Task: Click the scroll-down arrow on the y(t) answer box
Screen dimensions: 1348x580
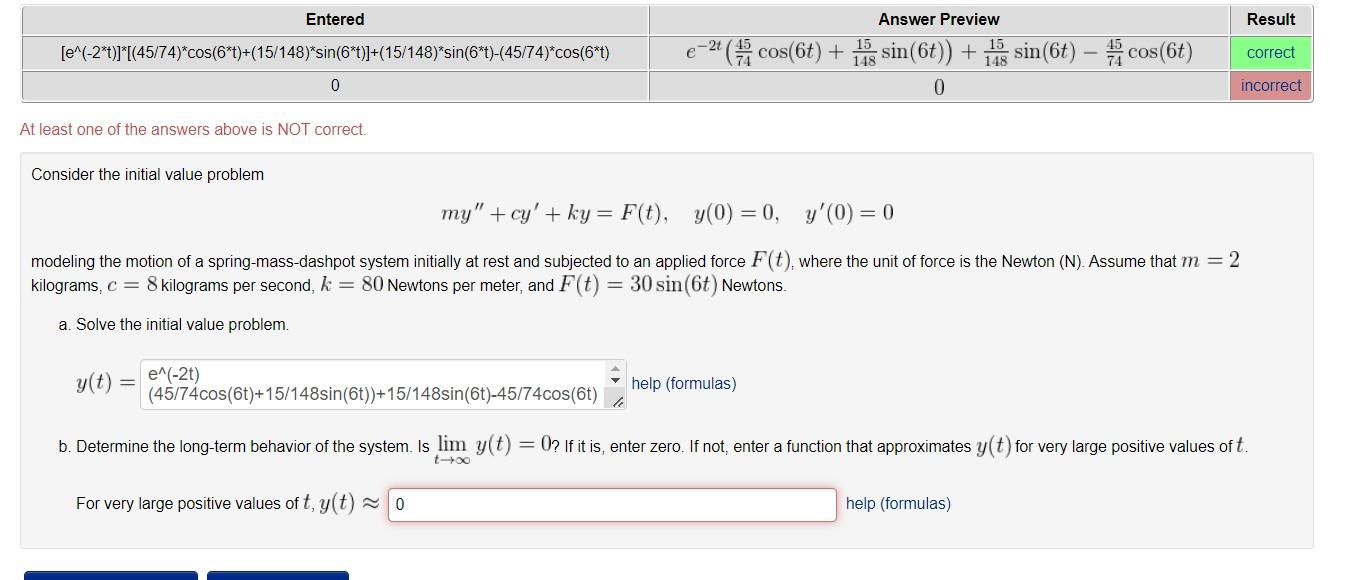Action: [x=614, y=383]
